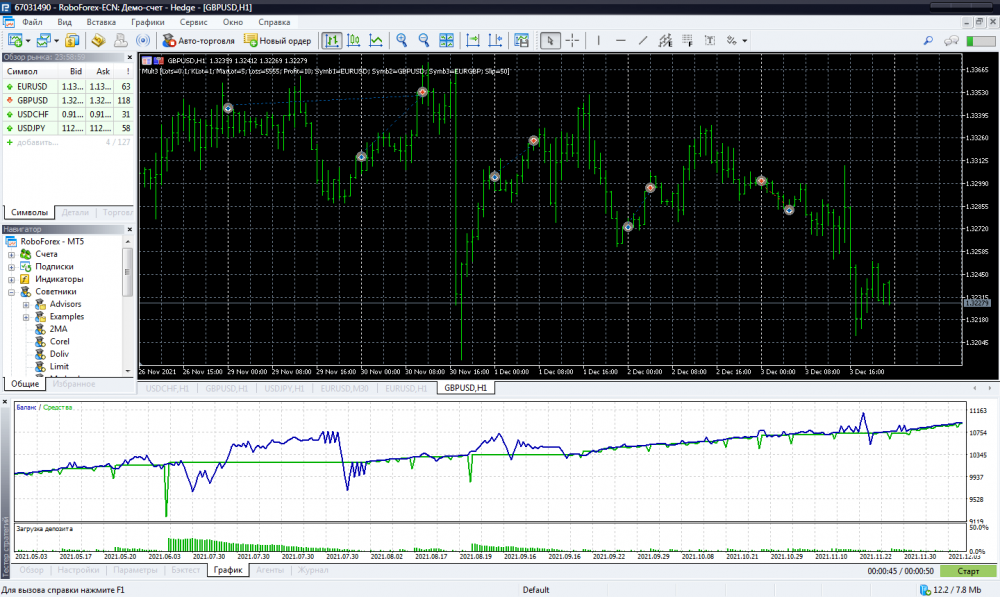Viewport: 1000px width, 597px height.
Task: Select the vertical line drawing tool
Action: [598, 41]
